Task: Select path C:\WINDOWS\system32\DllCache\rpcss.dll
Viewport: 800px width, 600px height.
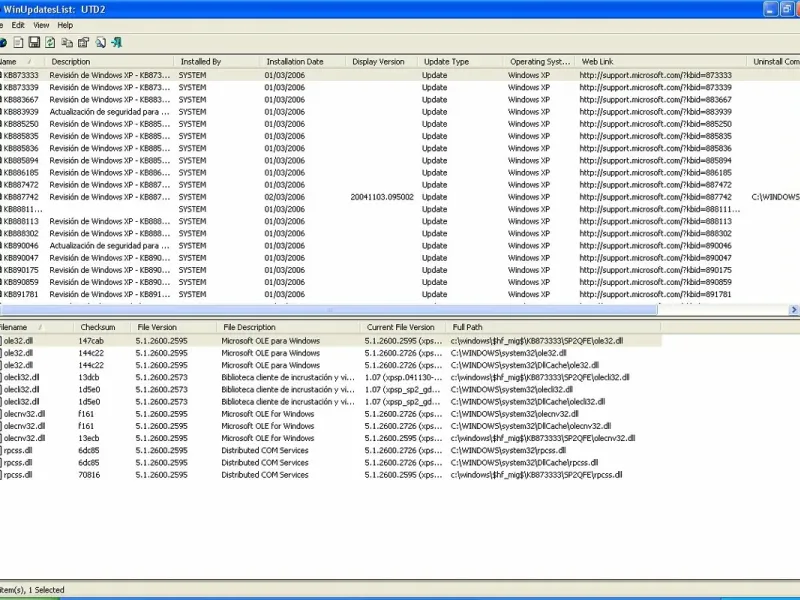Action: (x=524, y=463)
